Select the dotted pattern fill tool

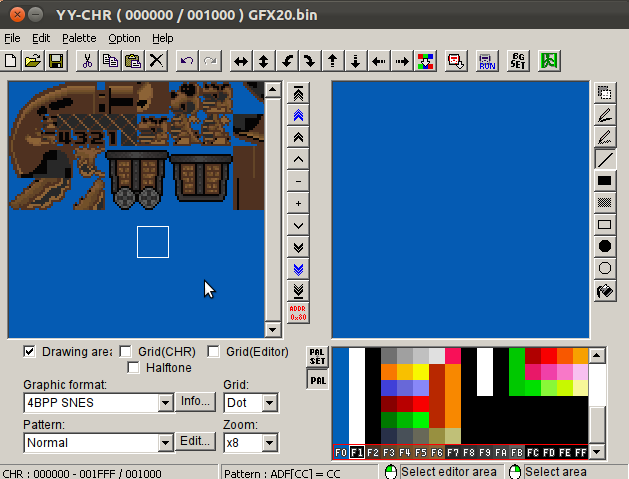coord(605,203)
